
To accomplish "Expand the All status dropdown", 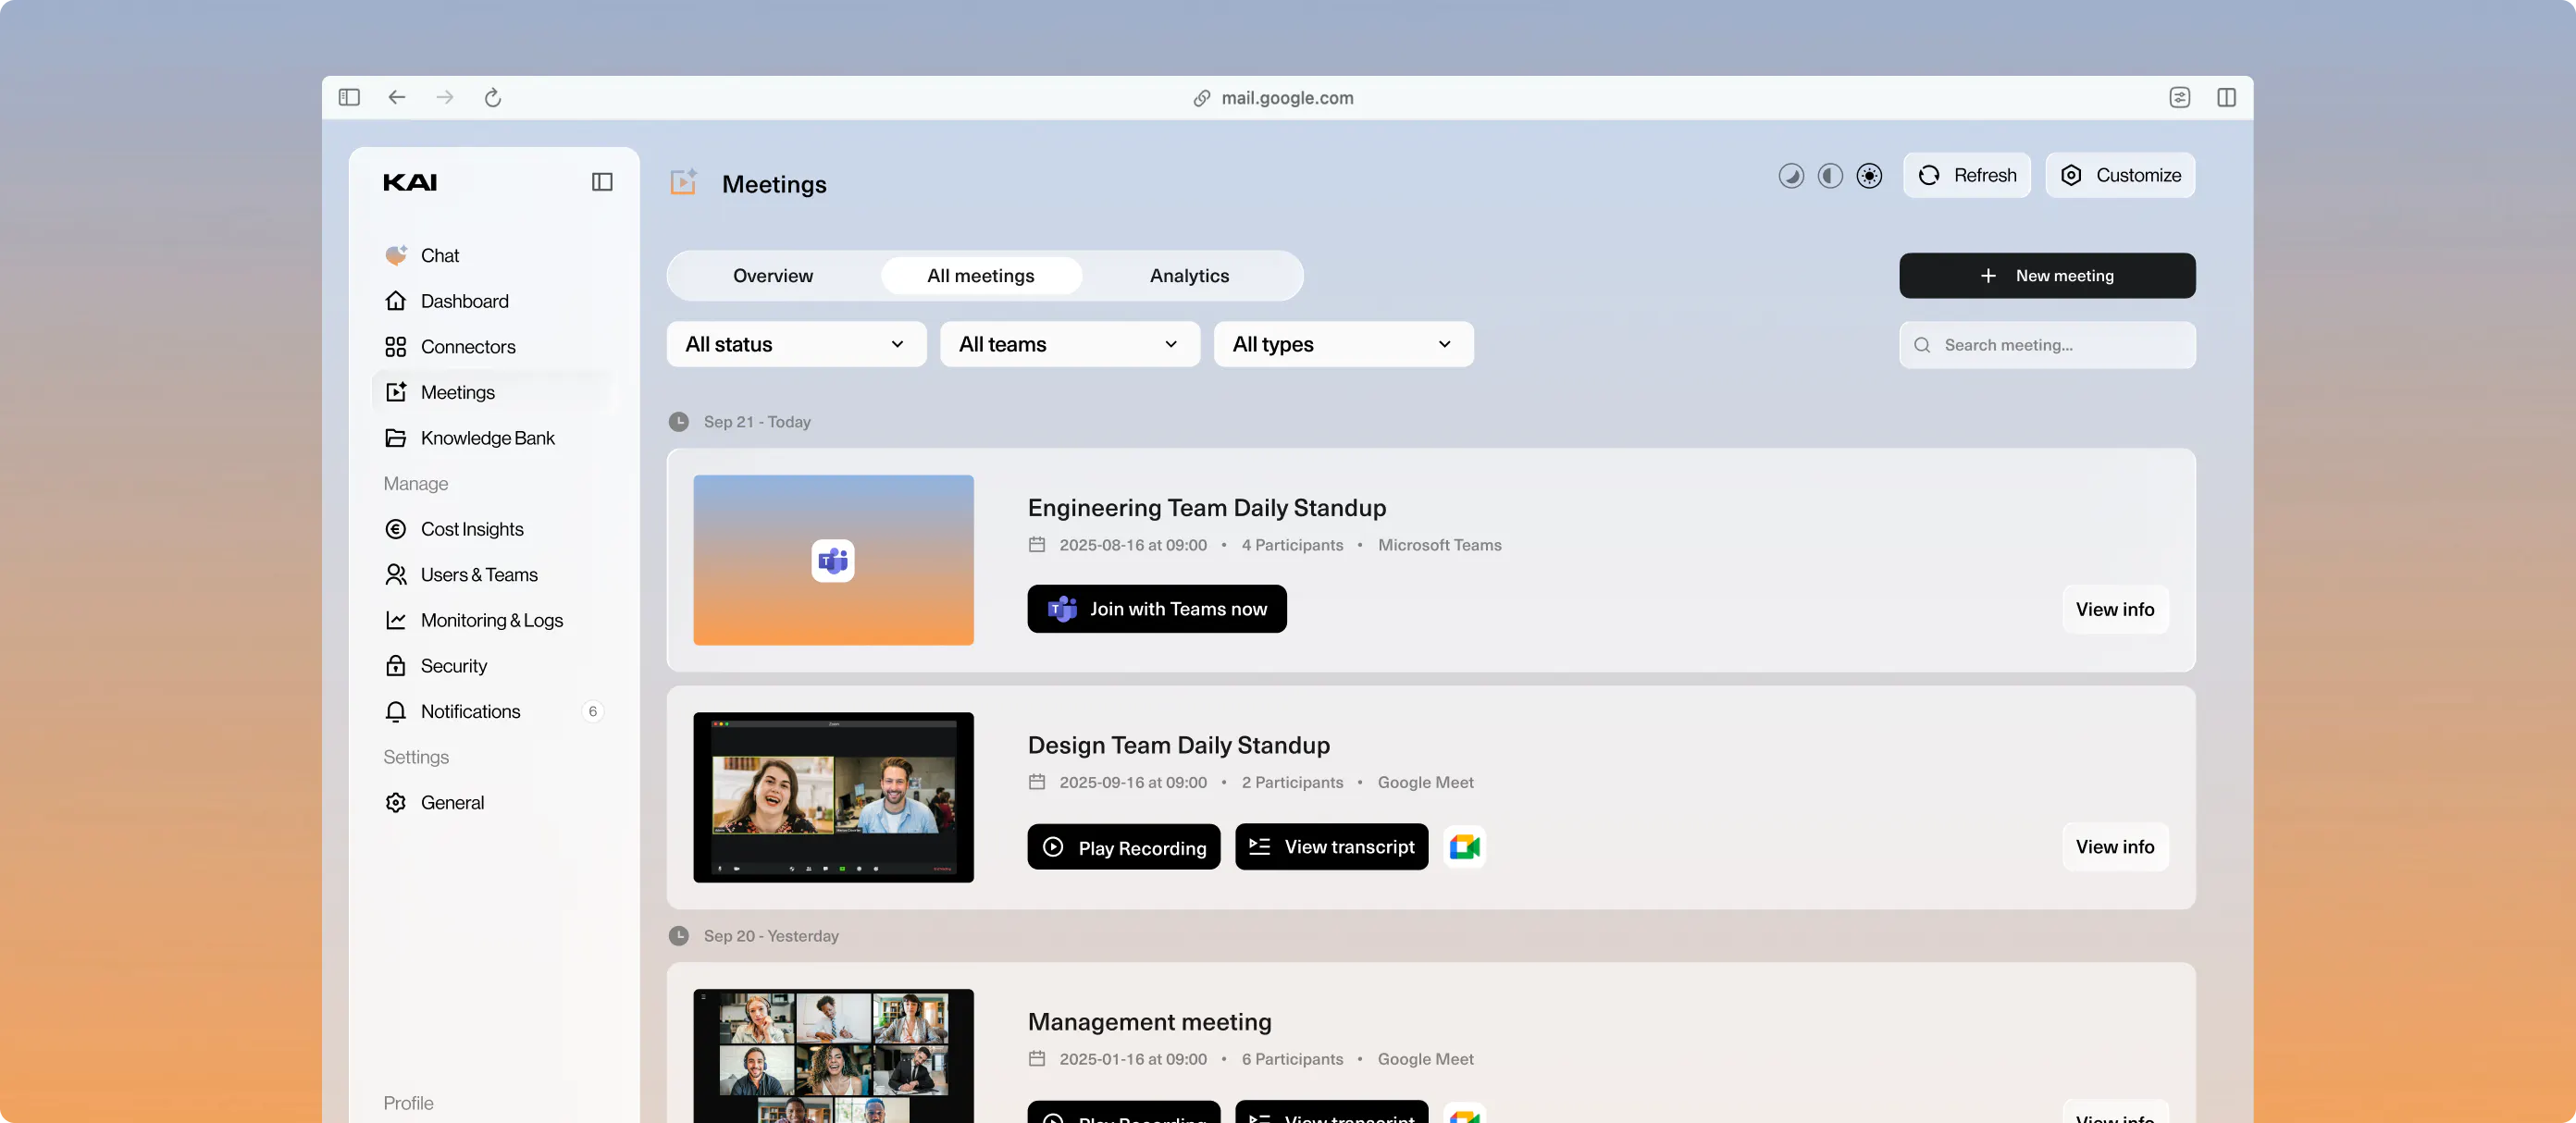I will (796, 344).
